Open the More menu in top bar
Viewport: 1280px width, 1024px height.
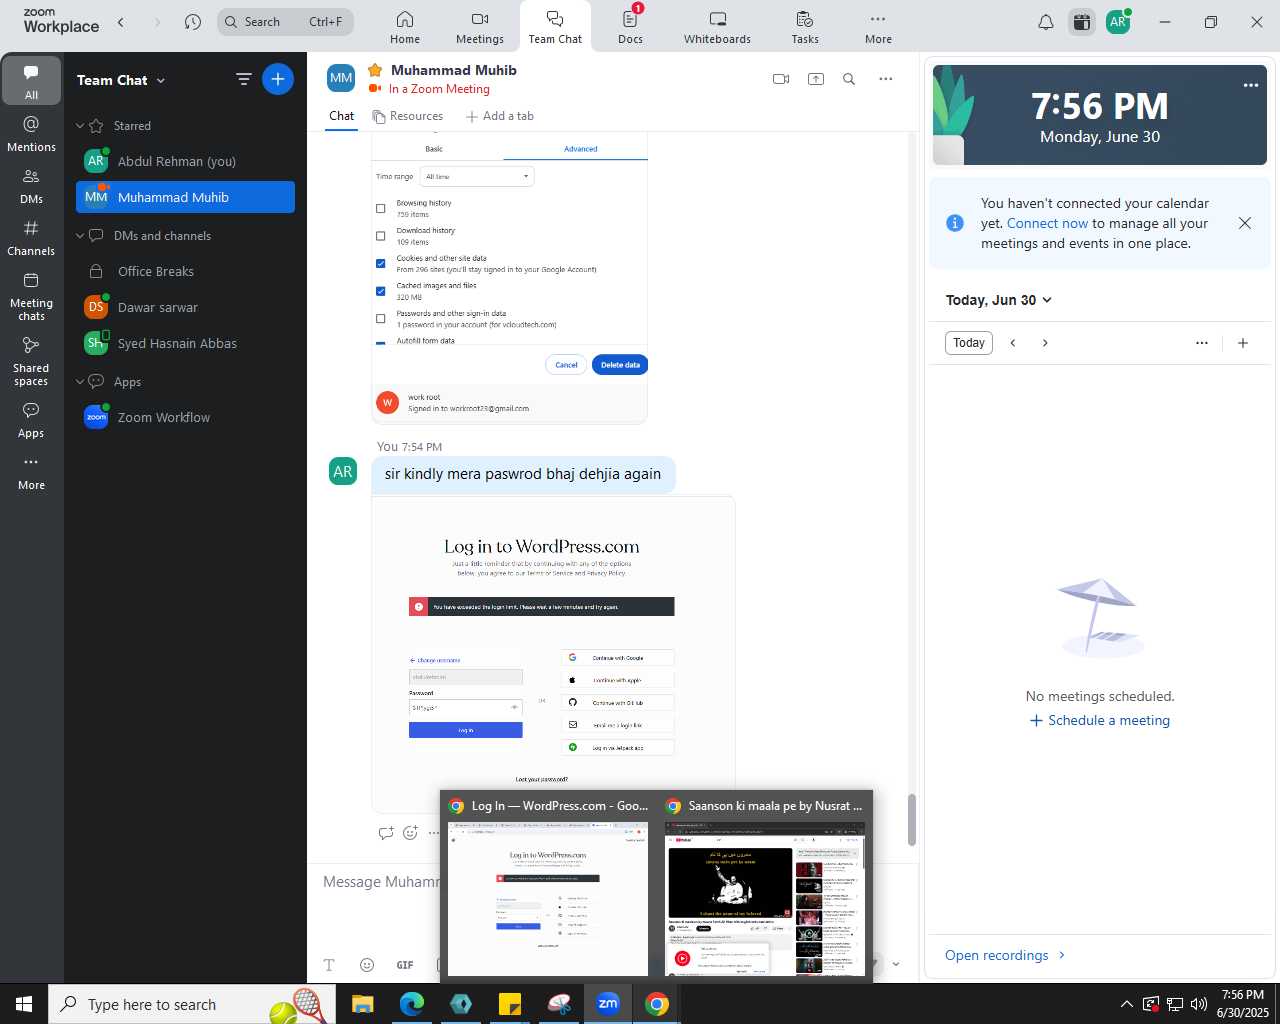878,27
